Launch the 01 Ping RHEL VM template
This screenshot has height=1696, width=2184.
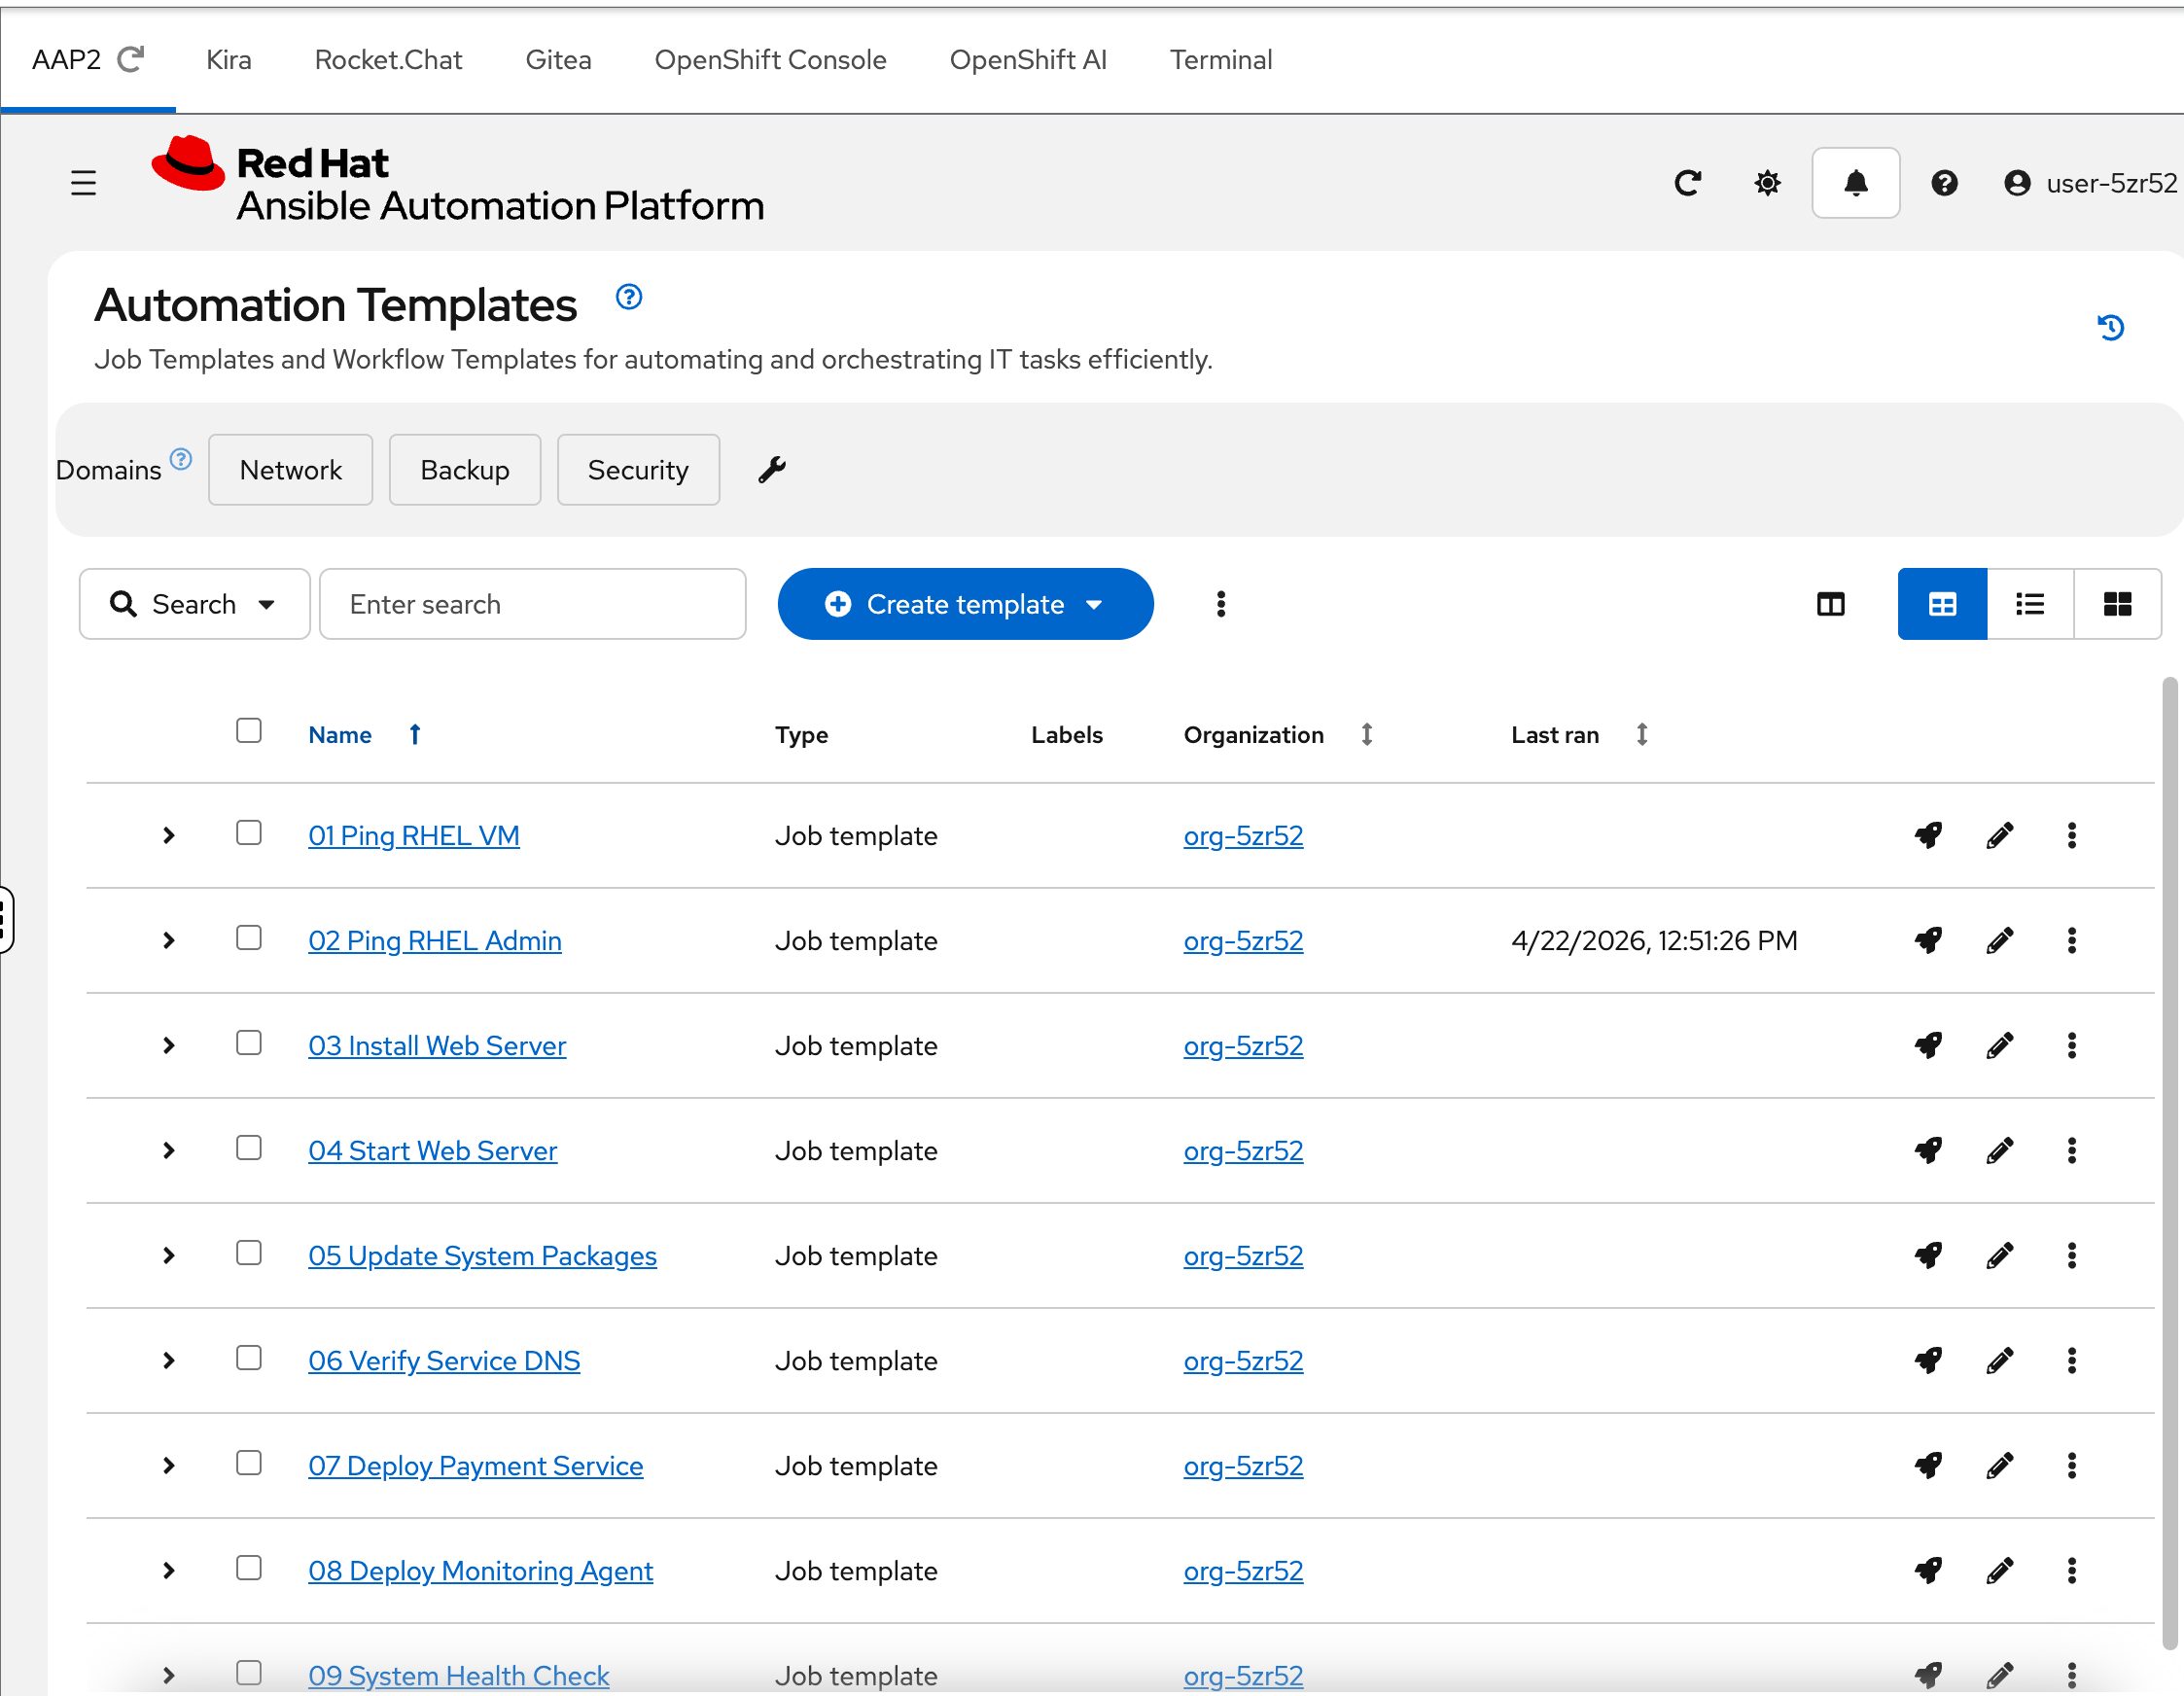[x=1928, y=835]
